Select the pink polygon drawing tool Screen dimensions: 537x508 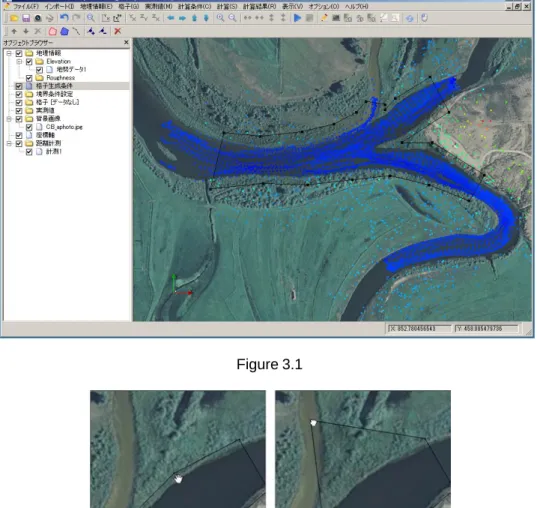(x=52, y=32)
